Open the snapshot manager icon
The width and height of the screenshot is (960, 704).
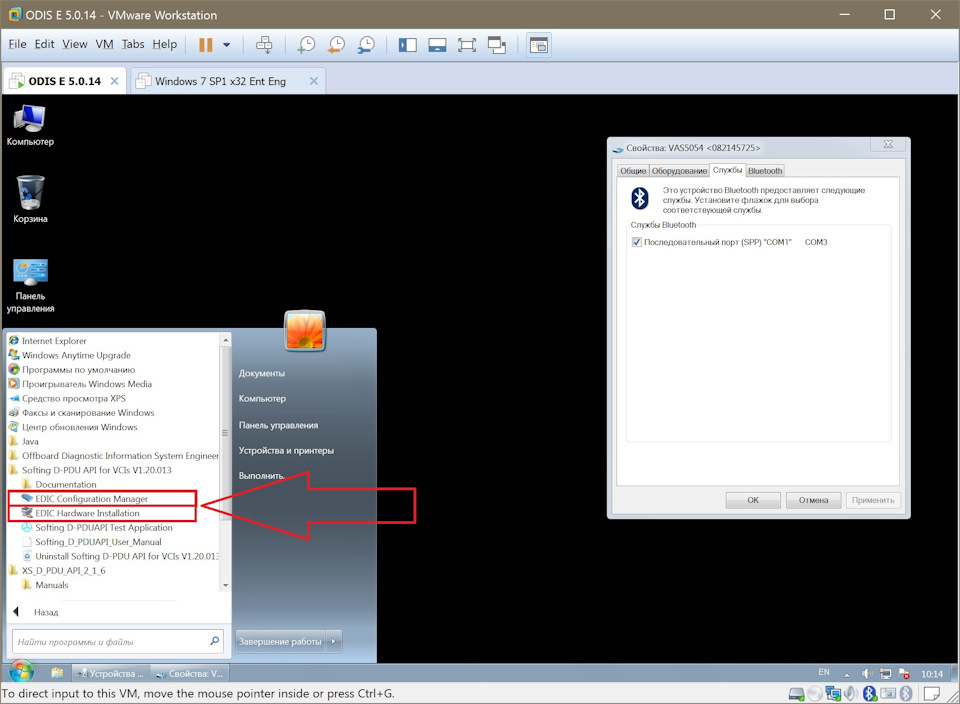[x=366, y=45]
